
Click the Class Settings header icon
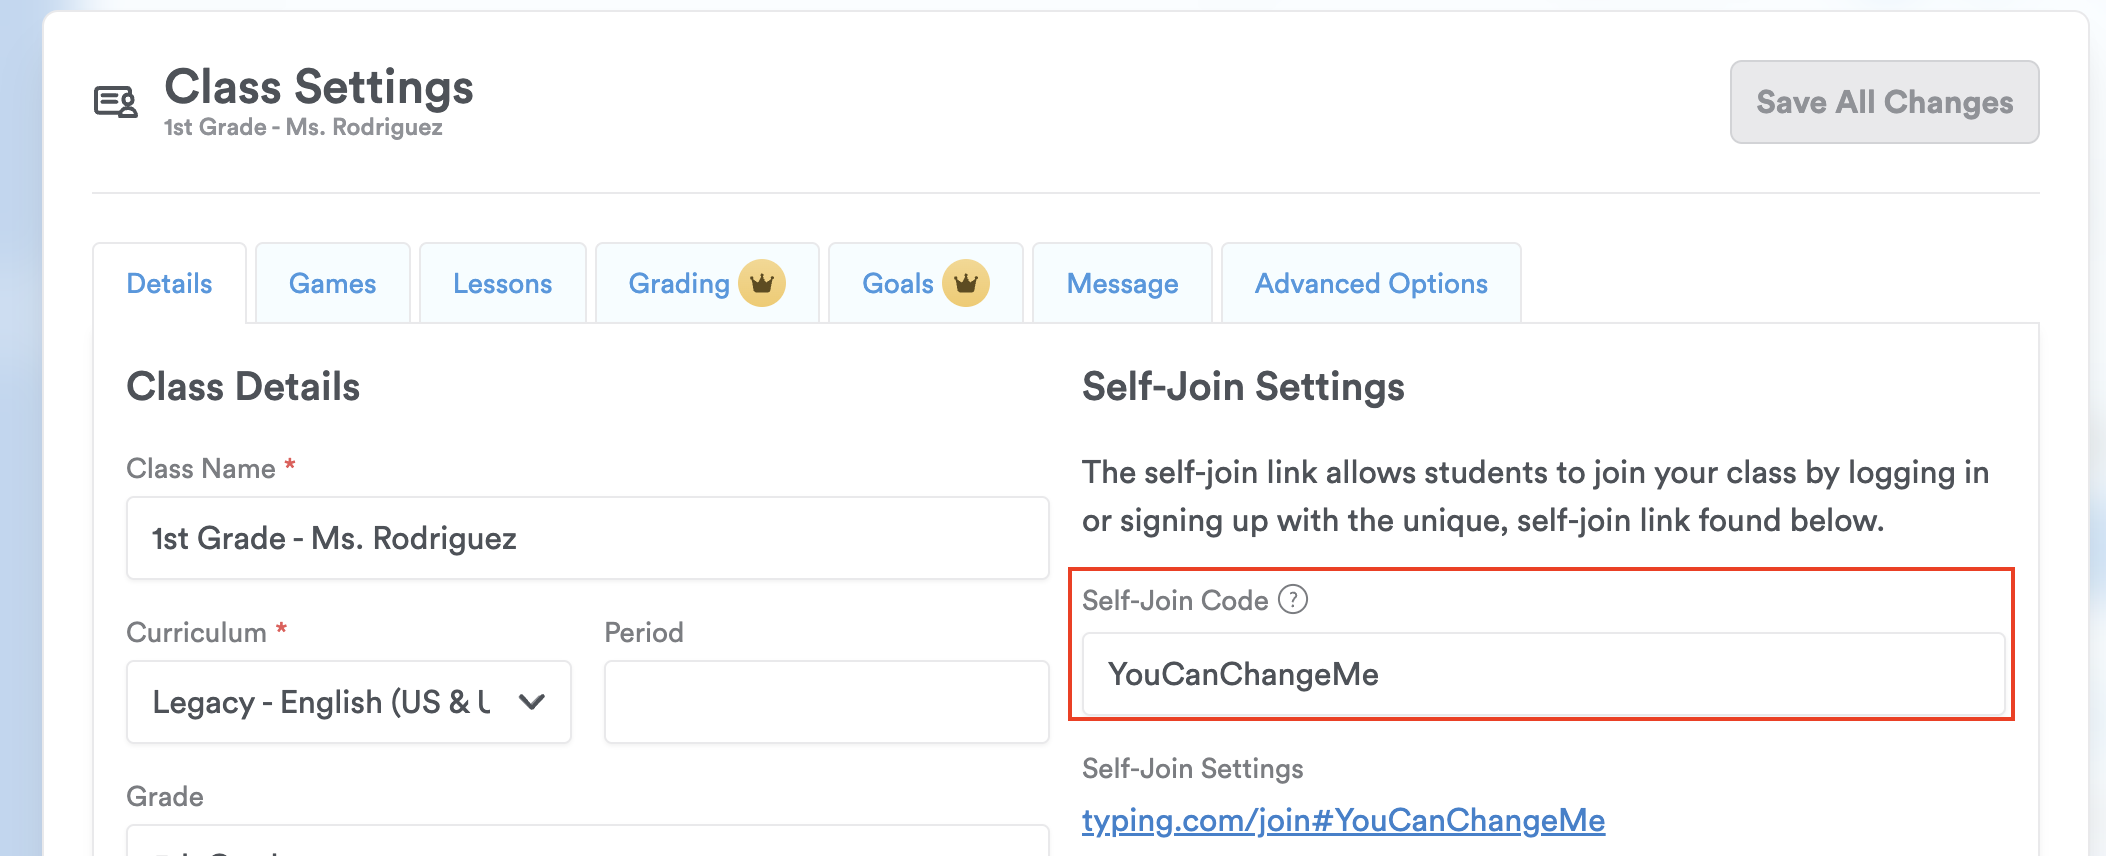[x=116, y=102]
